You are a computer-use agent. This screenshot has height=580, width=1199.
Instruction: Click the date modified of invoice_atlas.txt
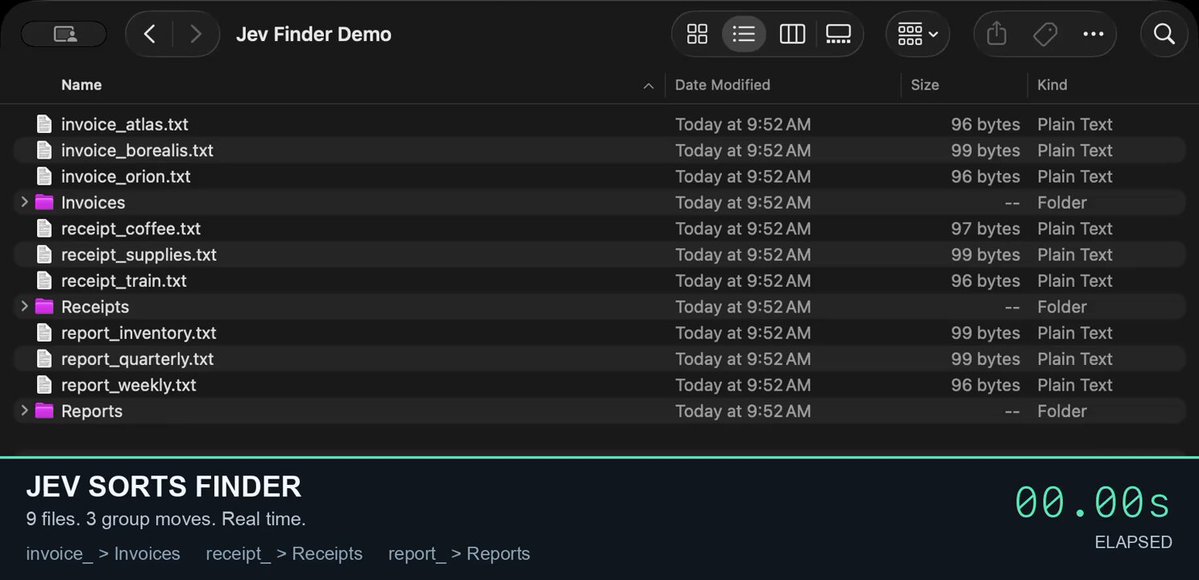click(742, 124)
